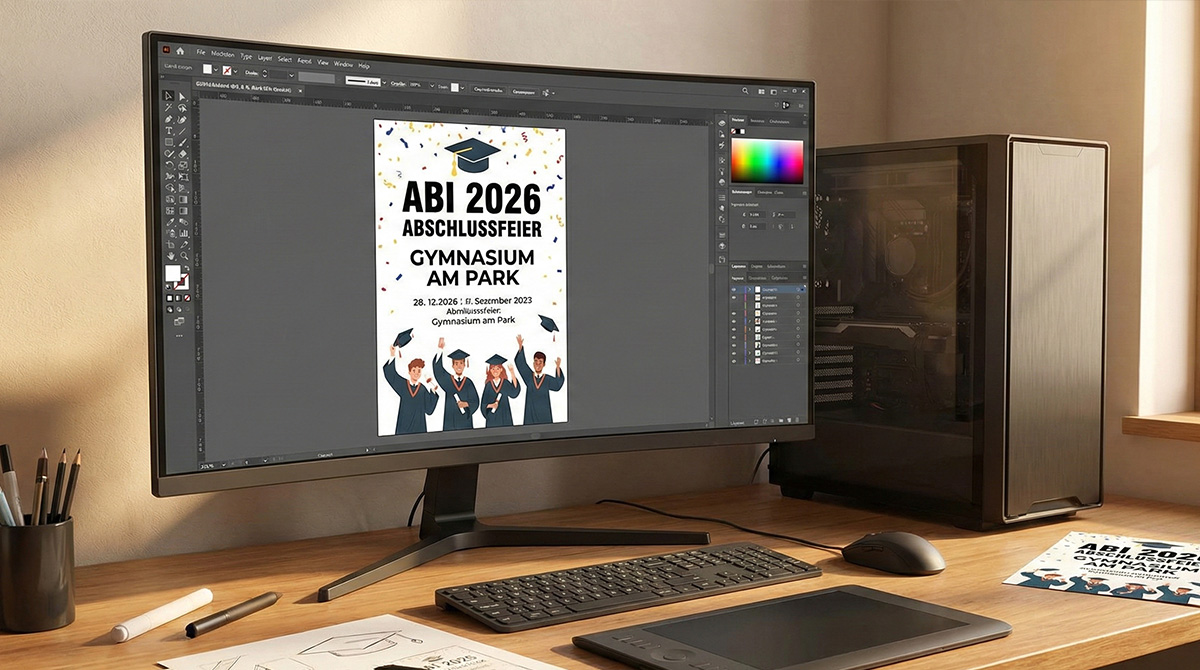Image resolution: width=1200 pixels, height=670 pixels.
Task: Hide the second layer using its eye icon
Action: pyautogui.click(x=735, y=298)
